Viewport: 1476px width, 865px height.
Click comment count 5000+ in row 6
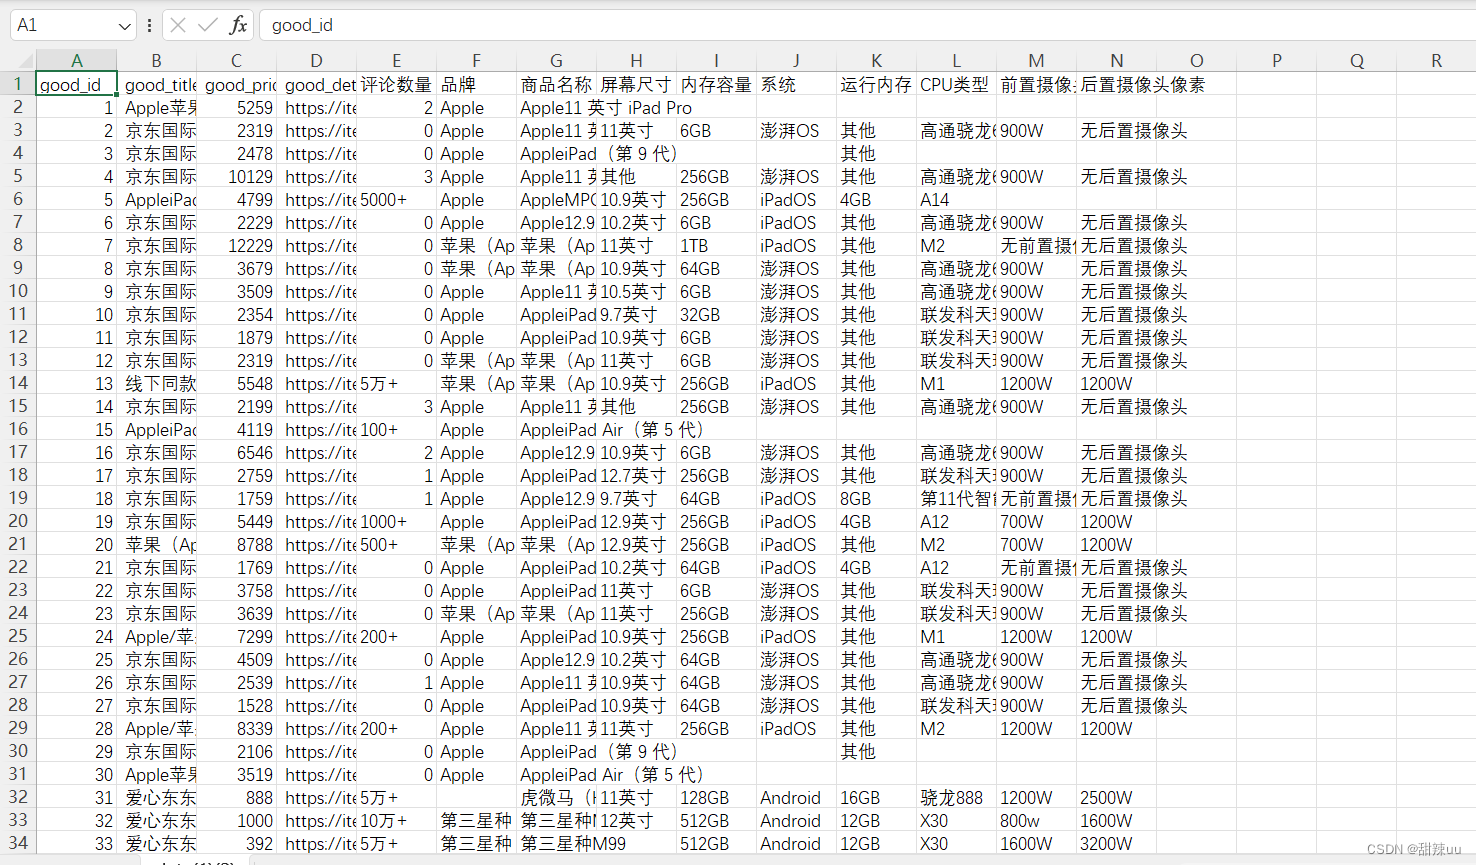397,200
